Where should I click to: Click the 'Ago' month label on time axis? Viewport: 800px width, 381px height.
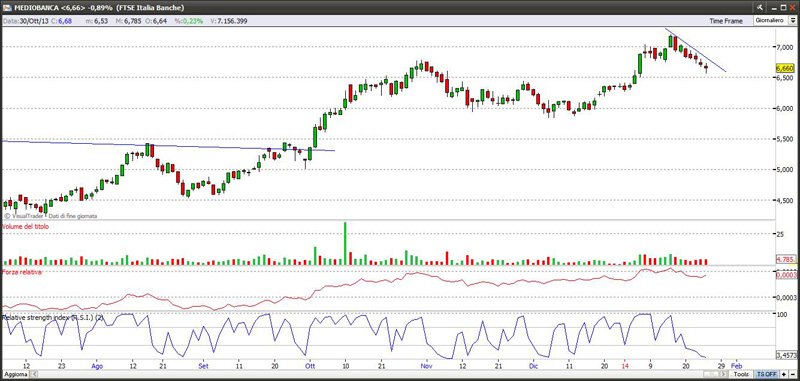pyautogui.click(x=97, y=366)
